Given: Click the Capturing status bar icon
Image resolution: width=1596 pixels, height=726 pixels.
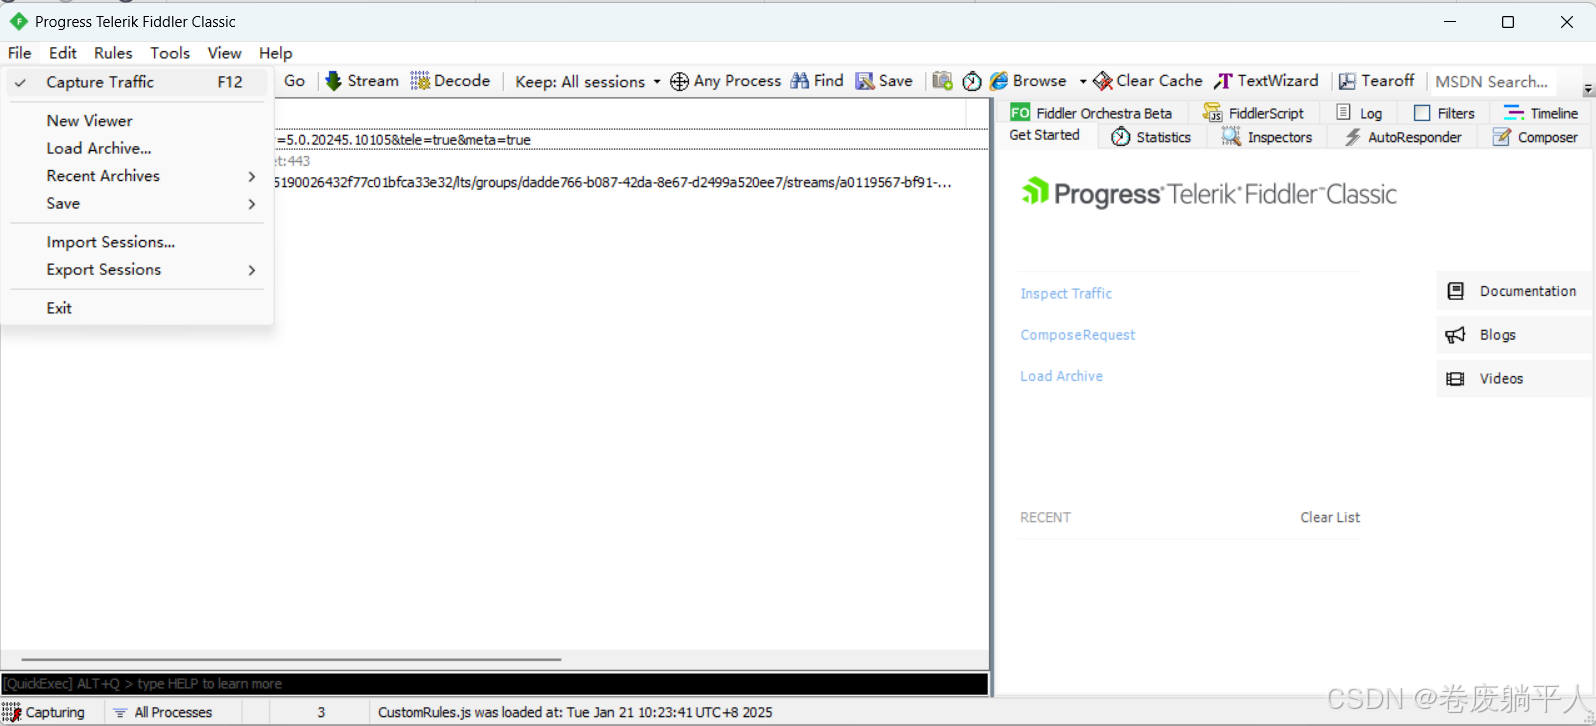Looking at the screenshot, I should tap(11, 713).
